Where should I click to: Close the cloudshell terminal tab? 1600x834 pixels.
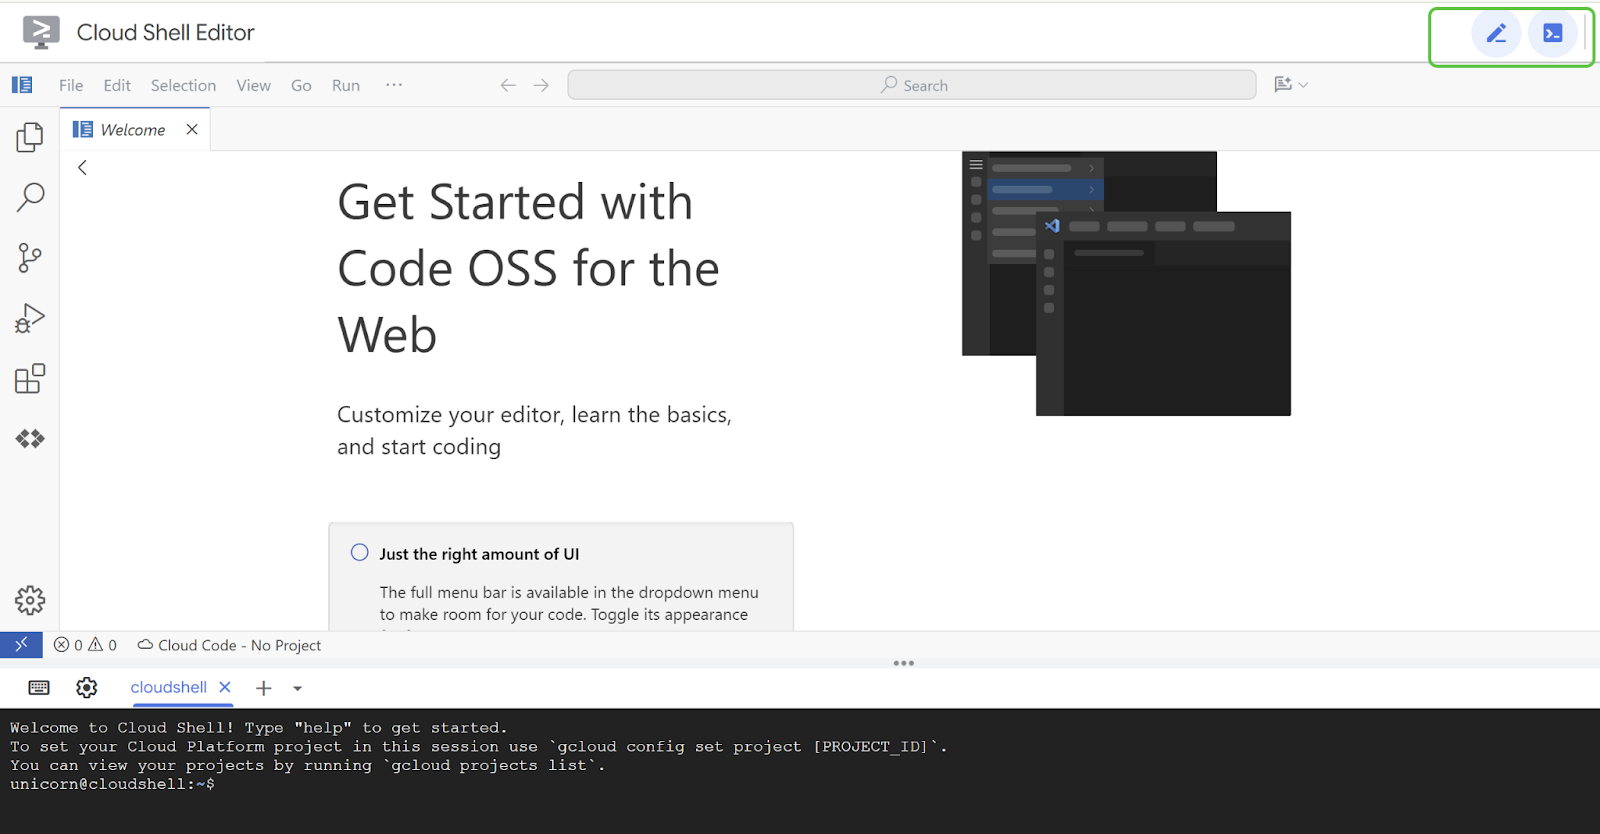tap(225, 687)
